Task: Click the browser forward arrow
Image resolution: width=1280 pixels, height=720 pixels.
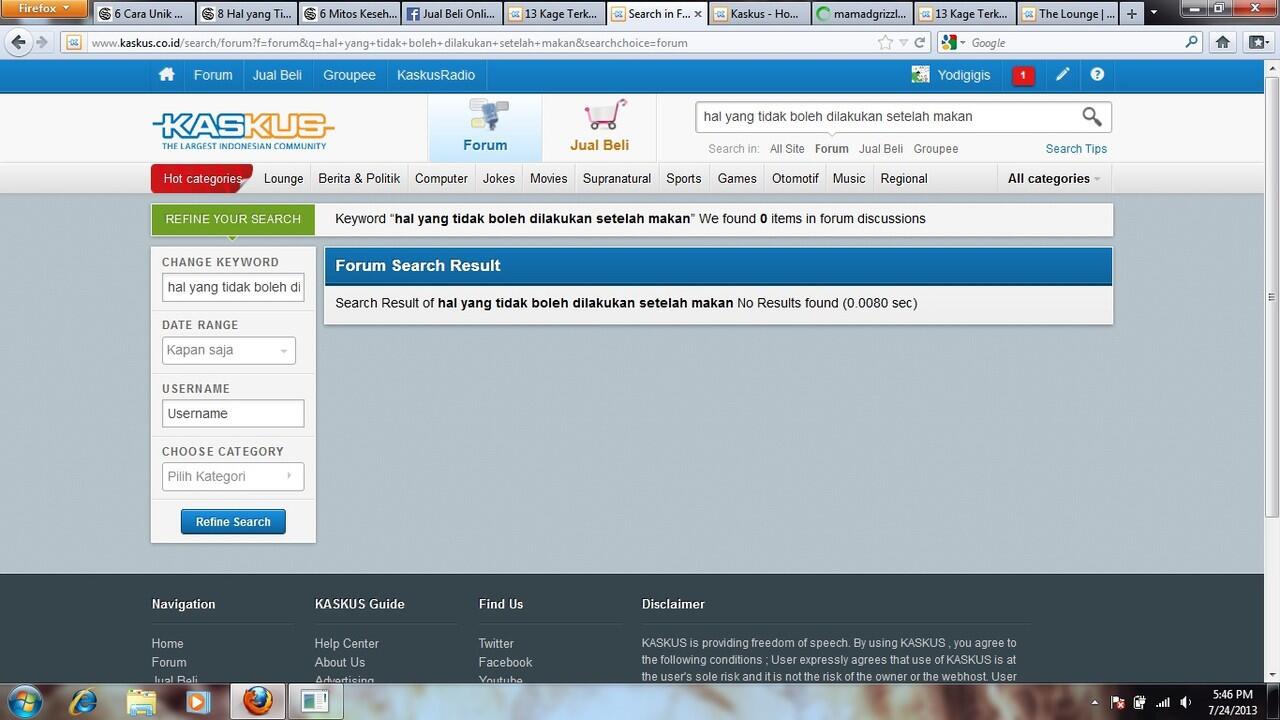Action: [42, 42]
